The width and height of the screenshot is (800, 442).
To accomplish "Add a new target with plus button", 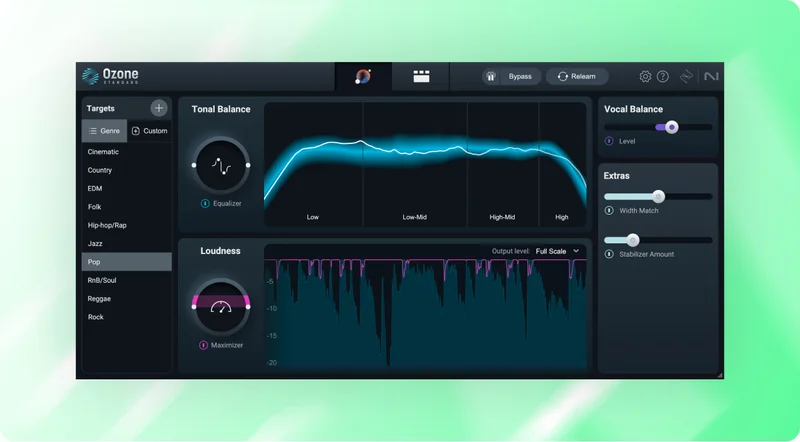I will [159, 108].
